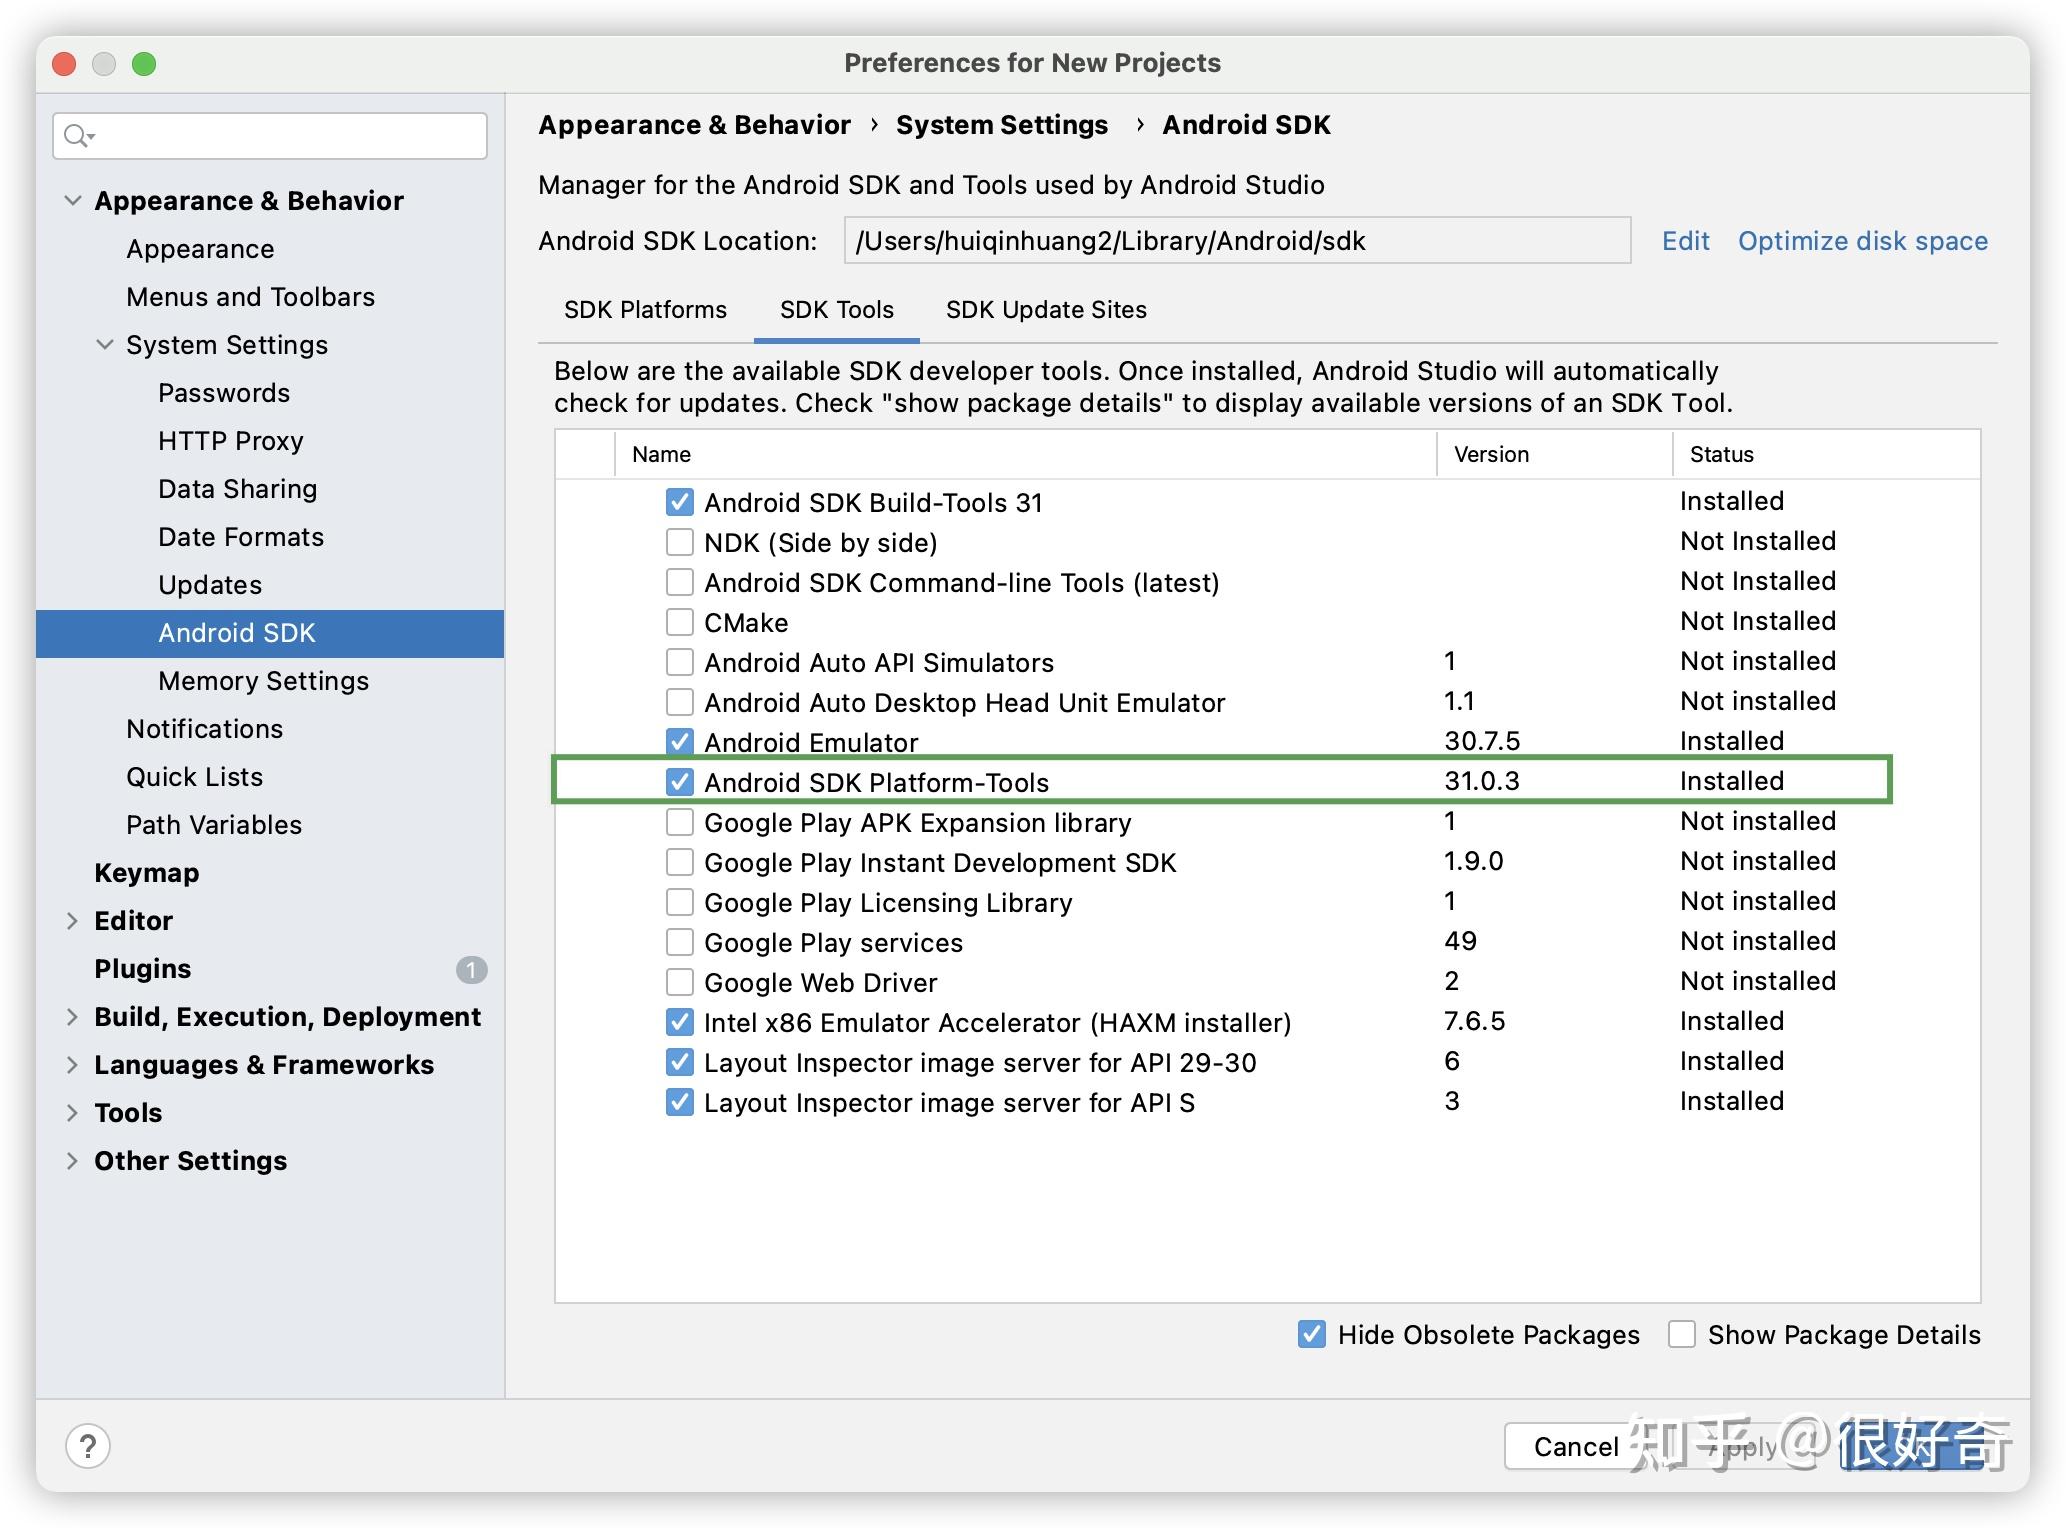Open the Plugins update badge
Image resolution: width=2066 pixels, height=1528 pixels.
(471, 969)
